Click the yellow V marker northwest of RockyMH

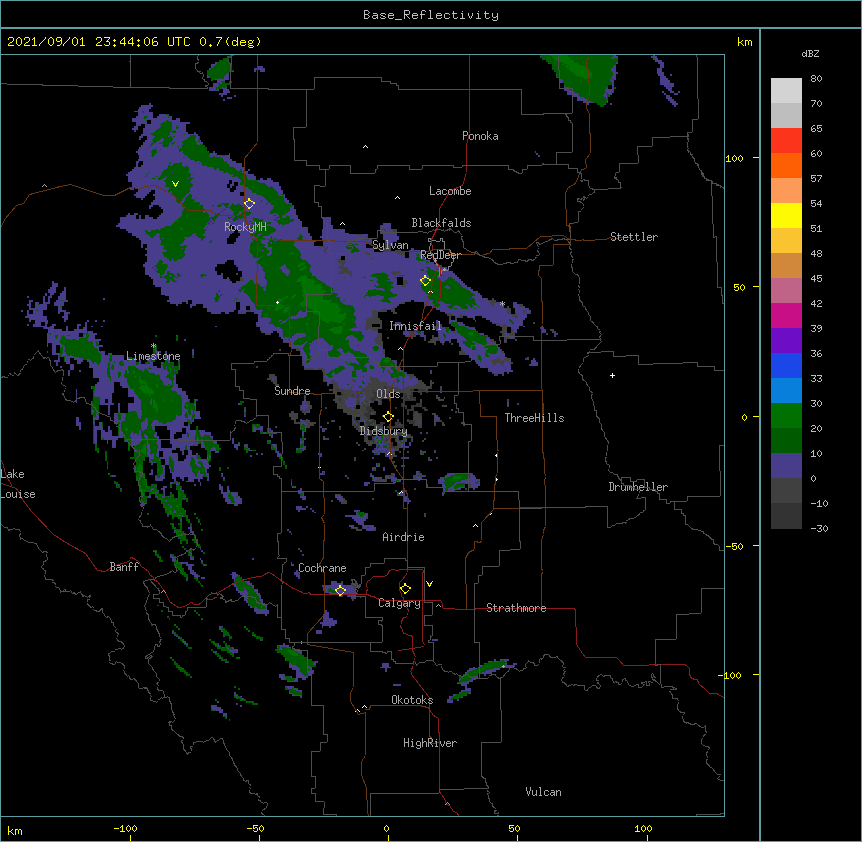(175, 184)
